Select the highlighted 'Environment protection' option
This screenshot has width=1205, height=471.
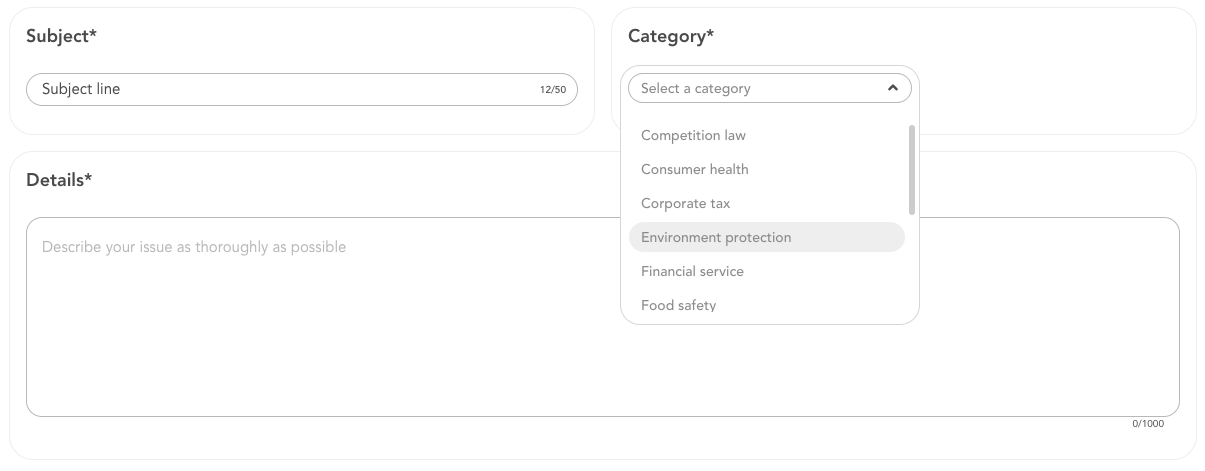[716, 237]
